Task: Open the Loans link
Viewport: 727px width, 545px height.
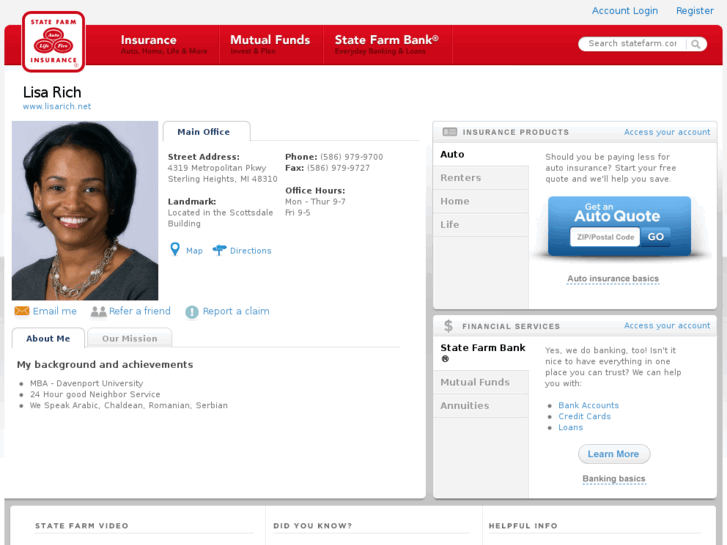Action: click(570, 427)
